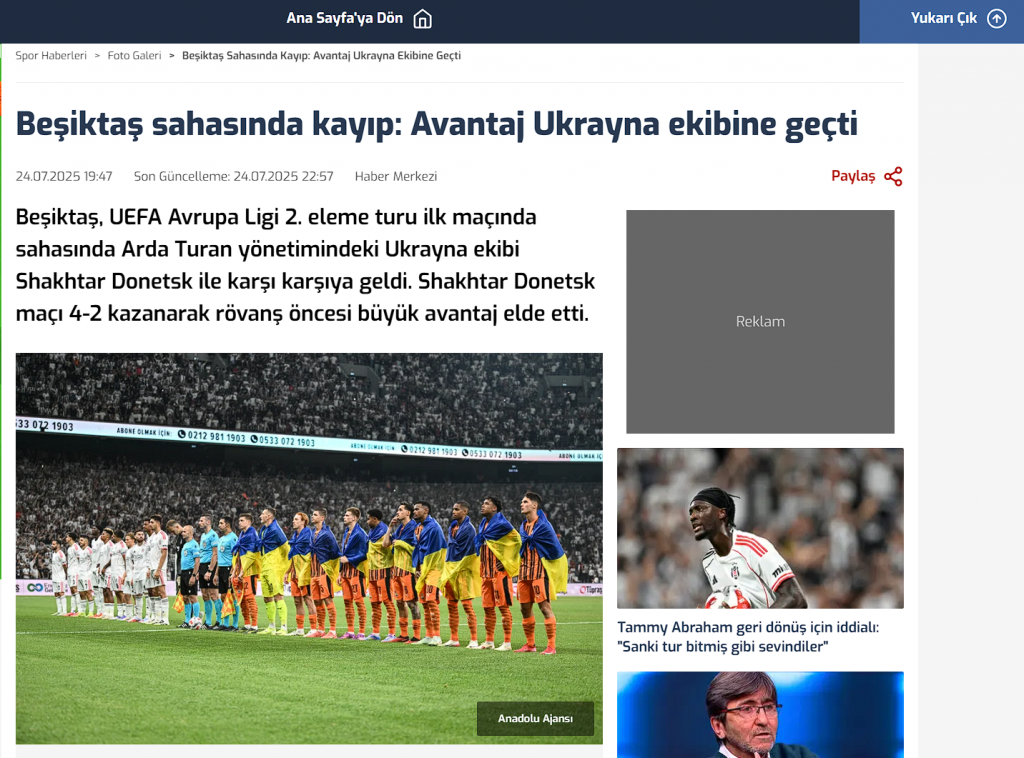Go back via Ana Sayfa'ya Dön link
This screenshot has height=758, width=1024.
(359, 19)
